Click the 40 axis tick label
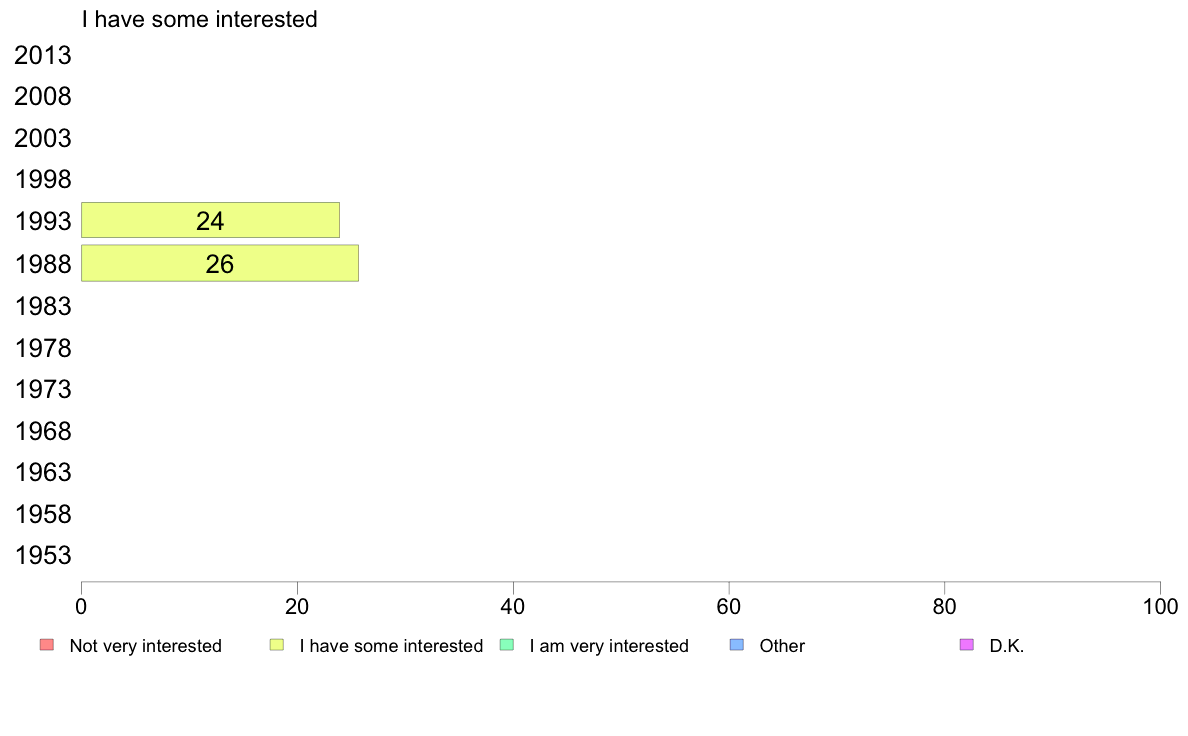The height and width of the screenshot is (736, 1188). (x=513, y=607)
